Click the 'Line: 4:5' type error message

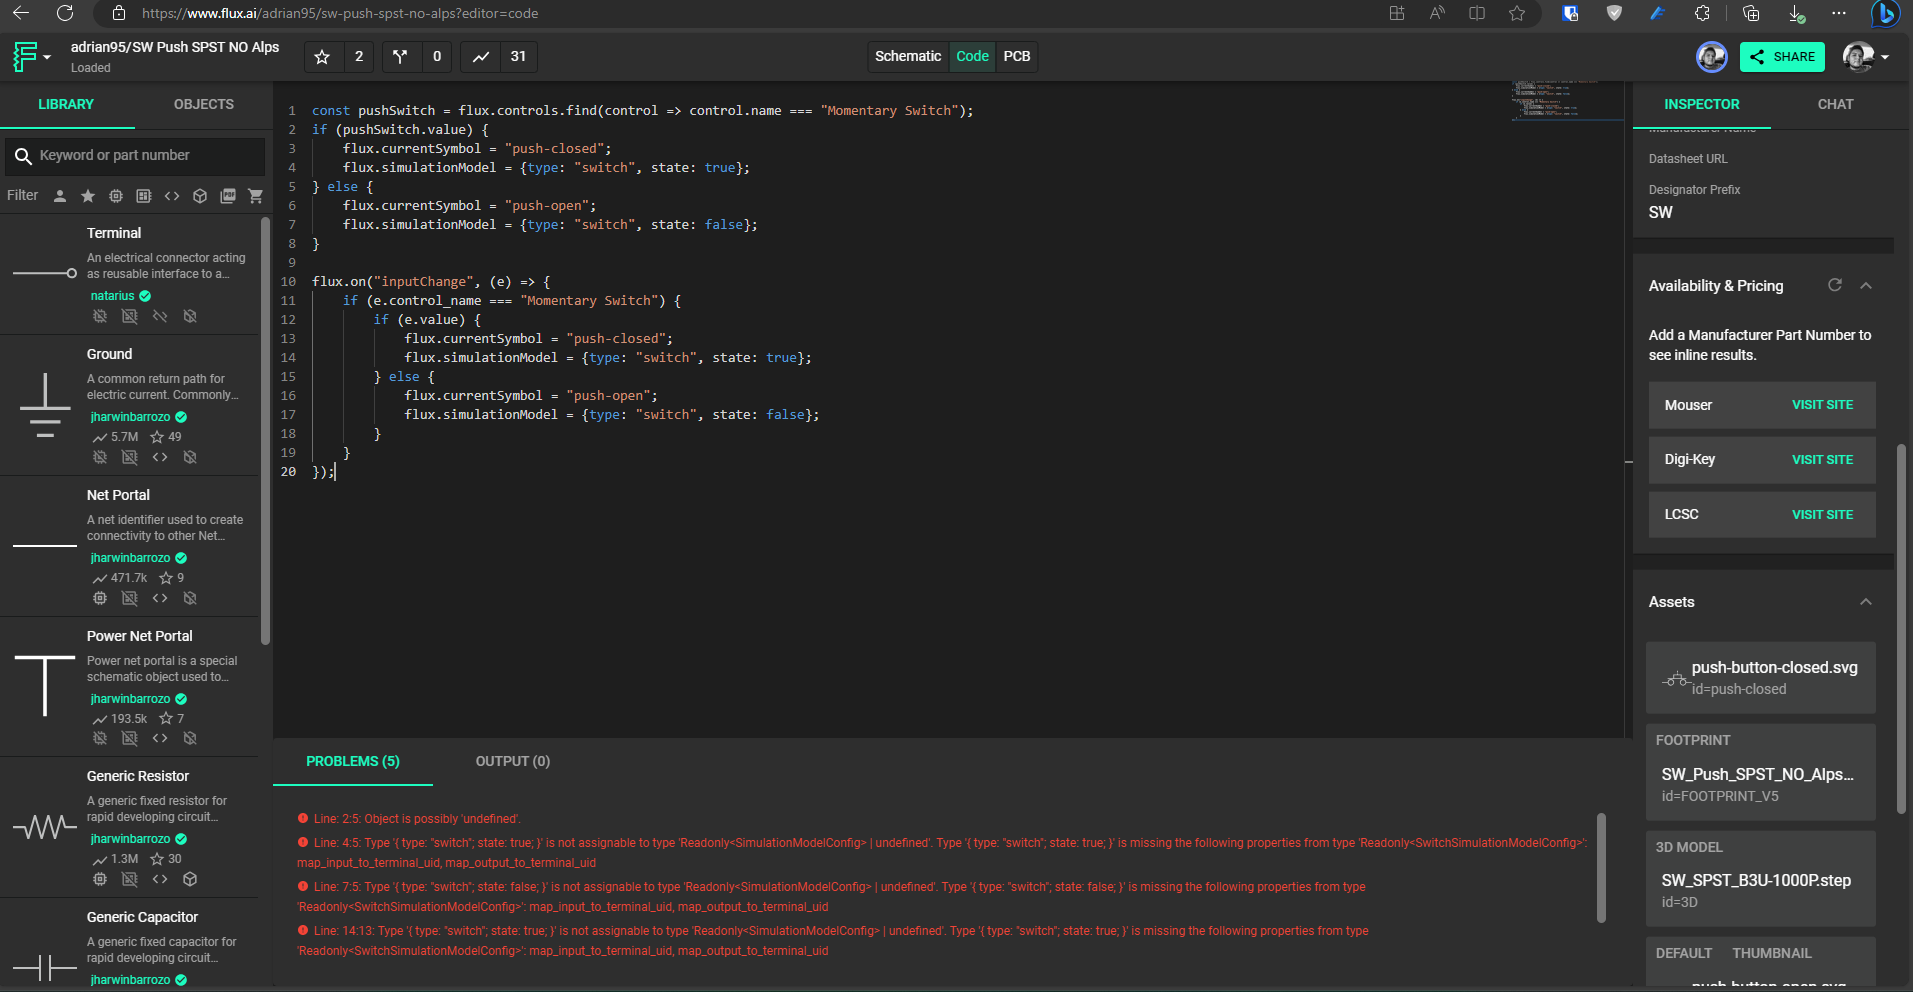tap(941, 853)
